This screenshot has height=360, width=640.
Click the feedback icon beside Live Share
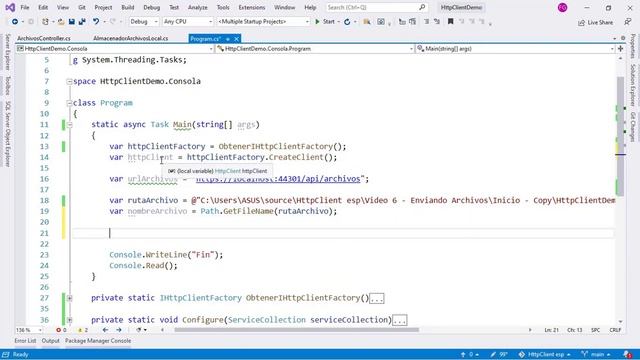point(628,22)
